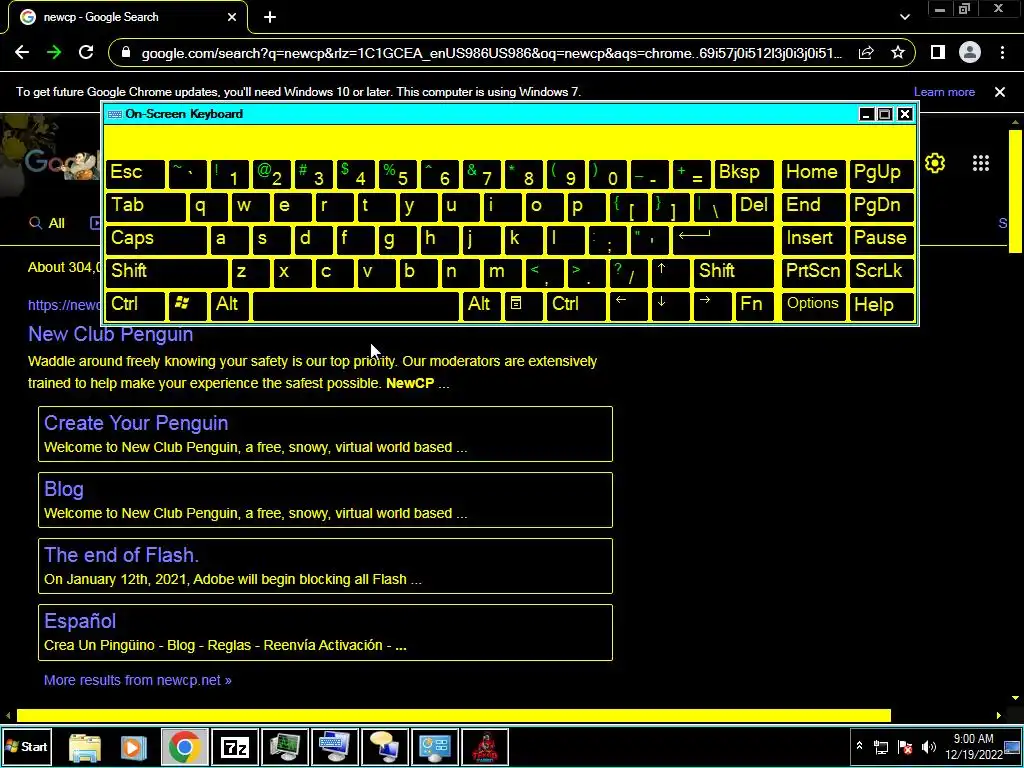Viewport: 1024px width, 768px height.
Task: Open the Blog sitelink
Action: [64, 489]
